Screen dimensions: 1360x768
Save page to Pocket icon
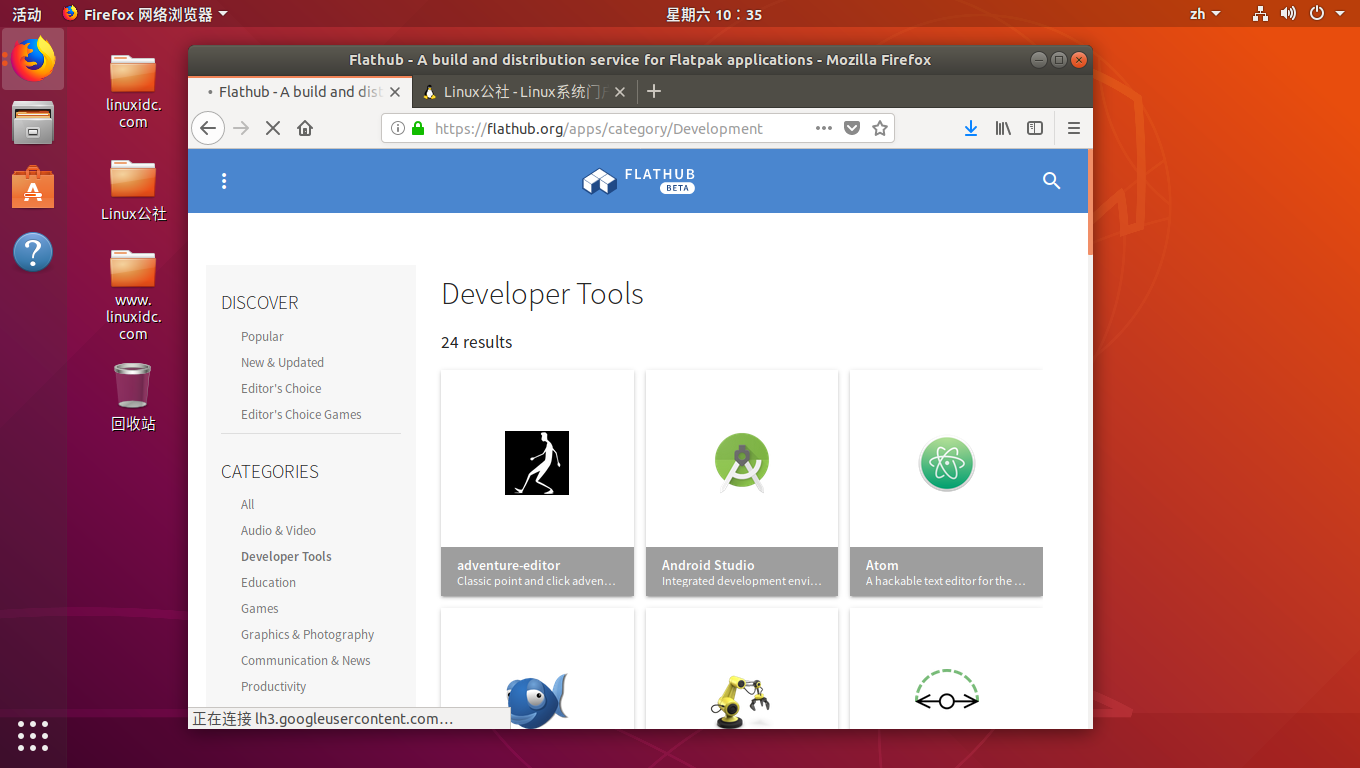[x=852, y=128]
